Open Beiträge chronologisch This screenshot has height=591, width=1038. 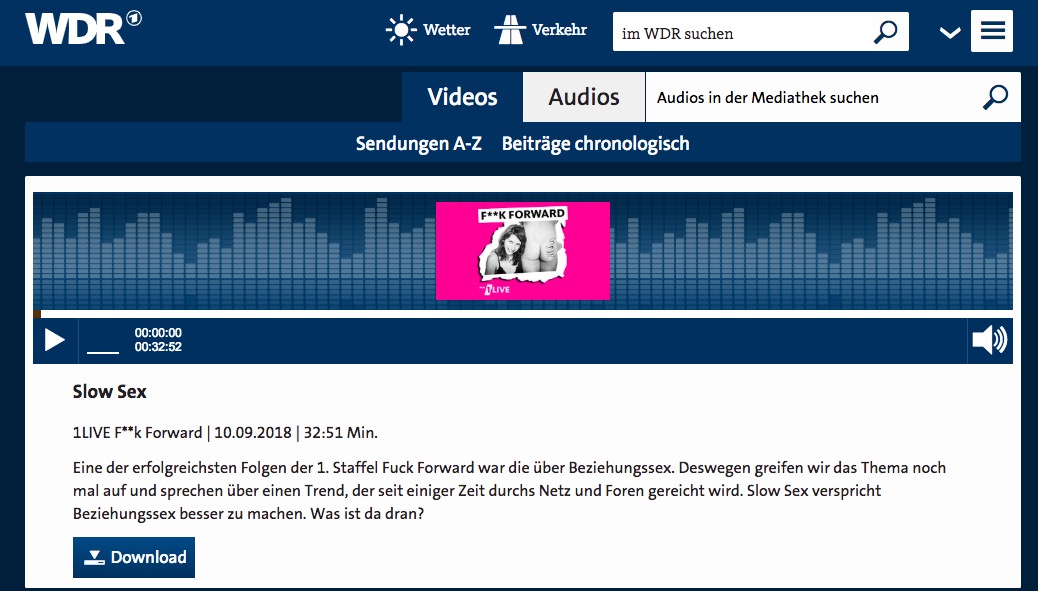(595, 144)
